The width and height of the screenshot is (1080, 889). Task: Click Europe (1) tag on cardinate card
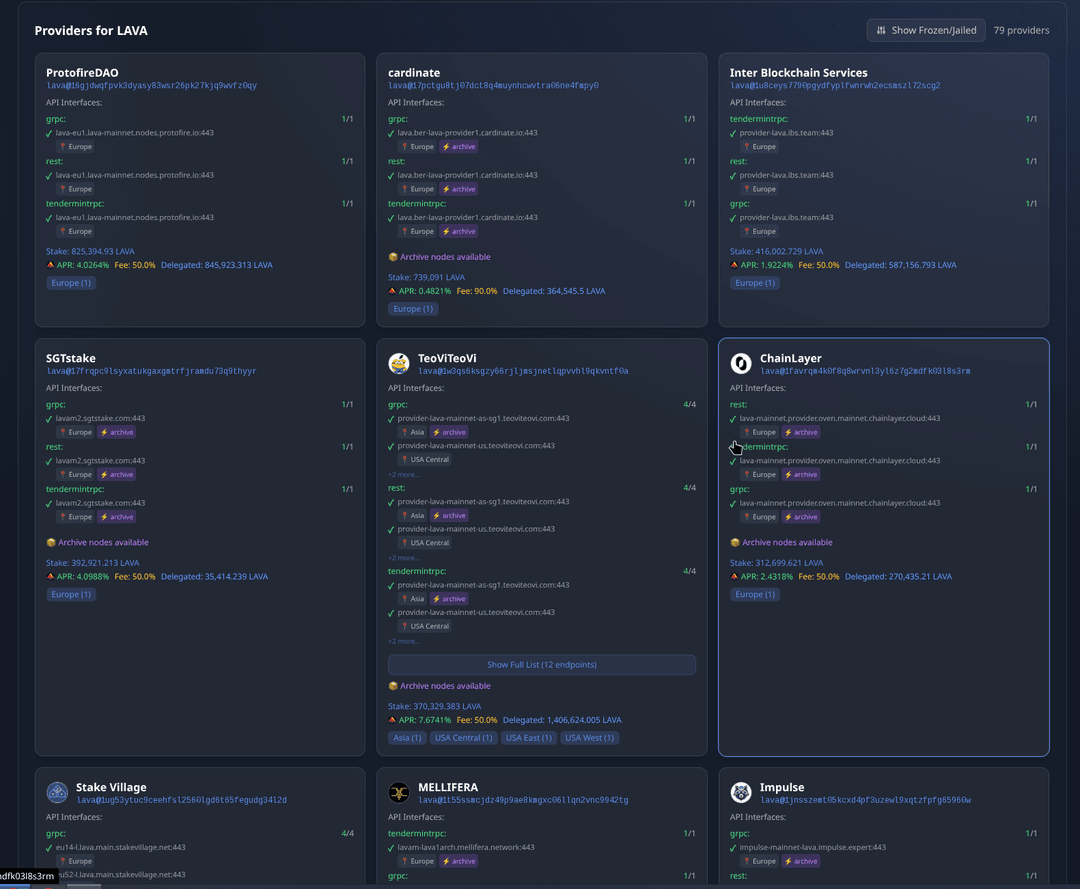pos(413,309)
